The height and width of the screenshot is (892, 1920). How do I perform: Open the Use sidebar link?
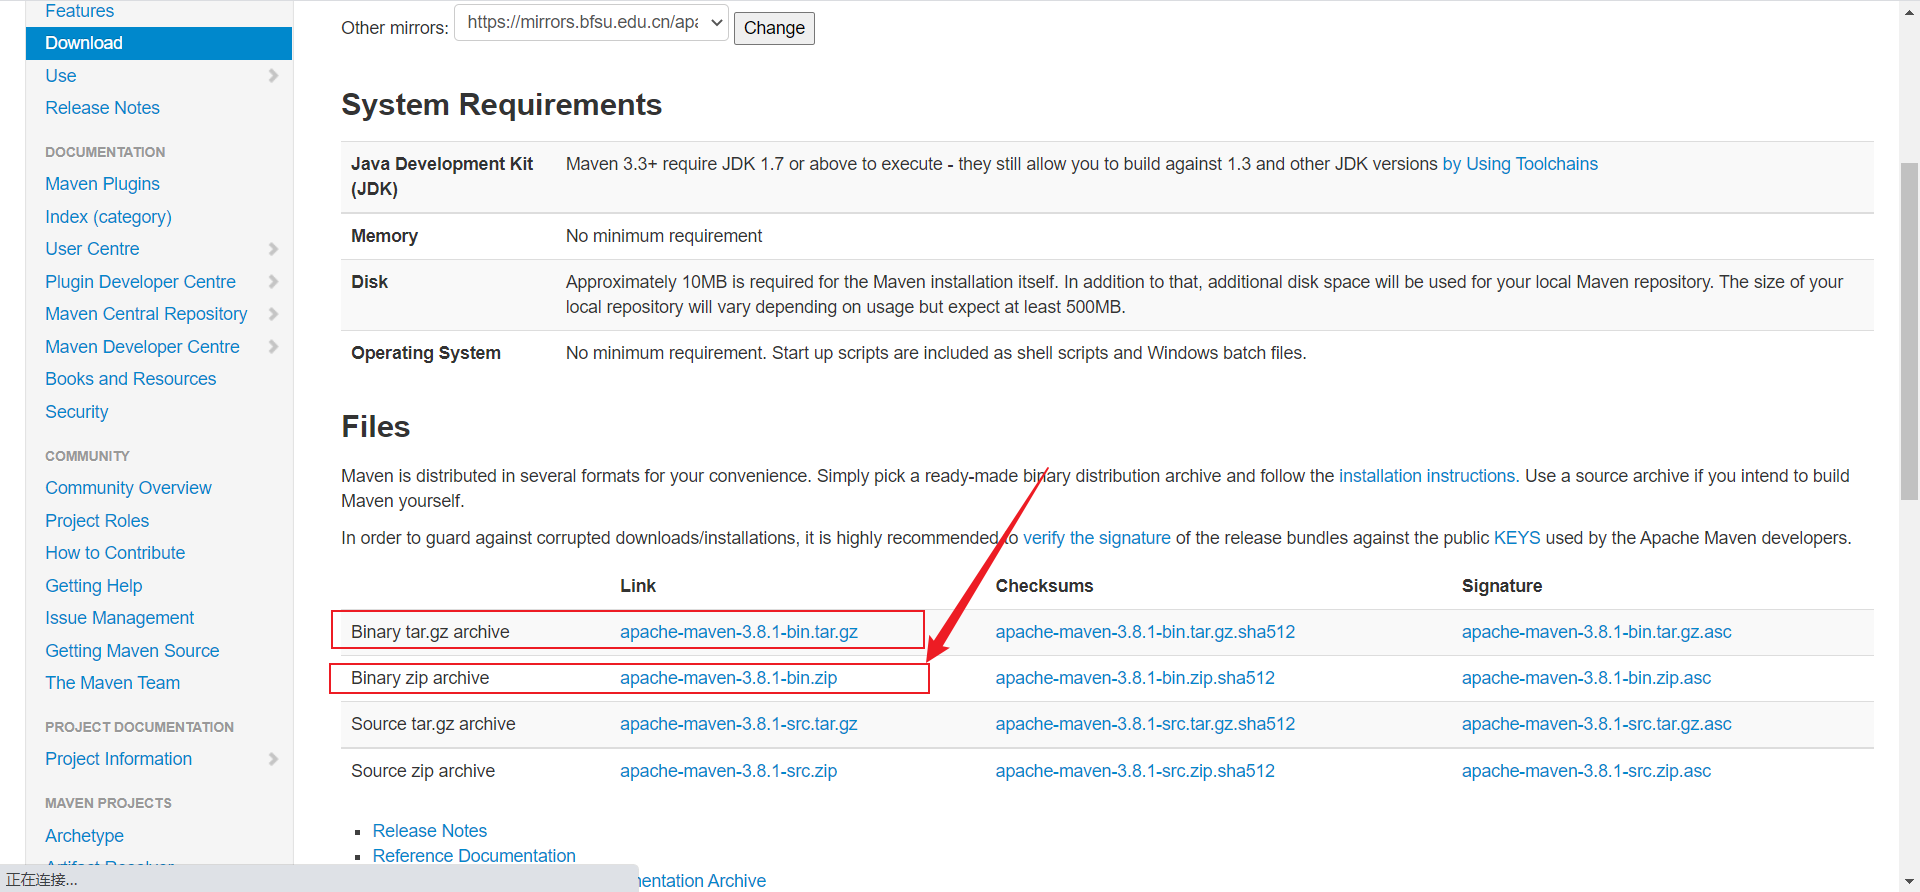click(x=60, y=76)
